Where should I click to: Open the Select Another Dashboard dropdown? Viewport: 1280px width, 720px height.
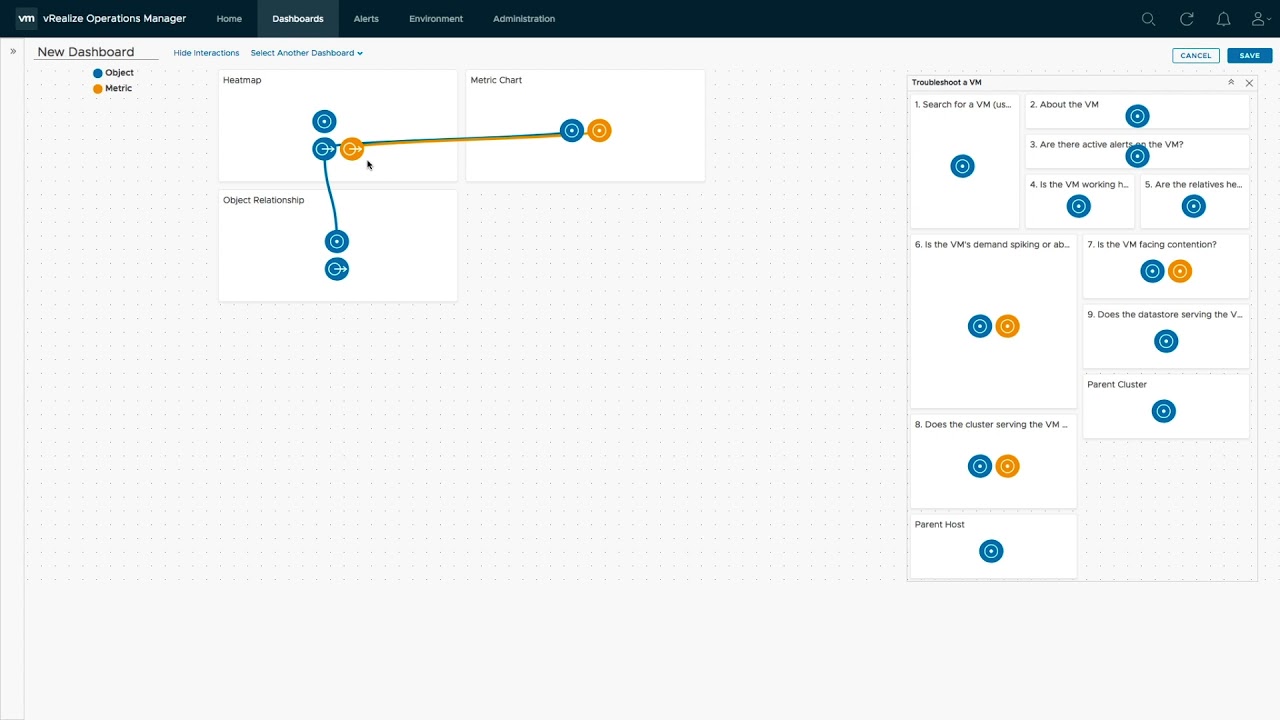[306, 53]
